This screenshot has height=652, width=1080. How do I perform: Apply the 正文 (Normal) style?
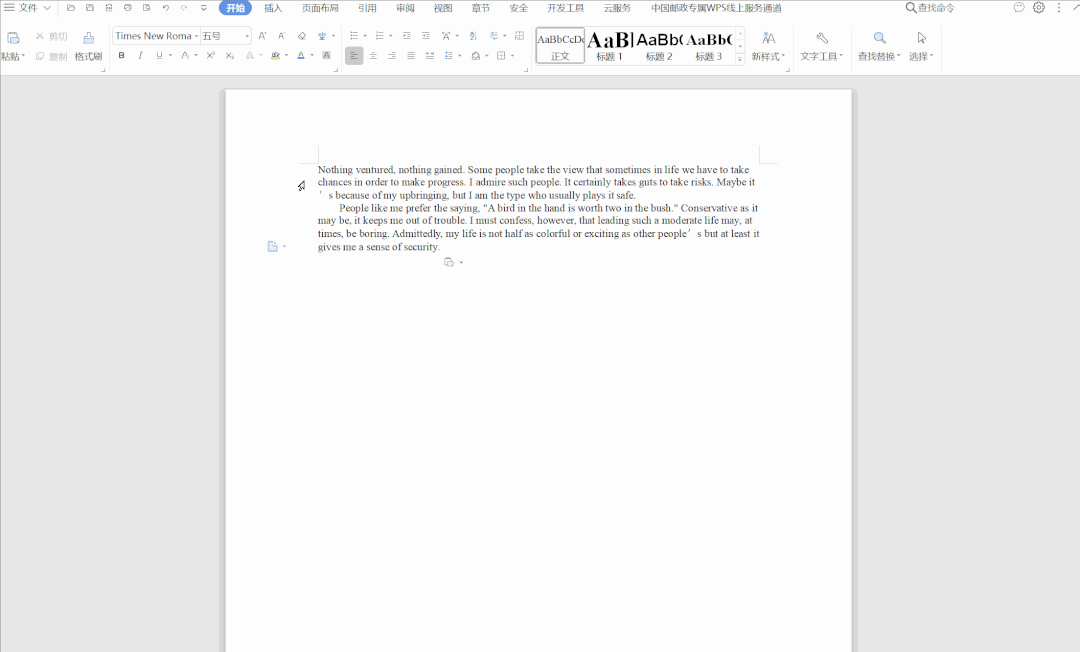[x=560, y=46]
